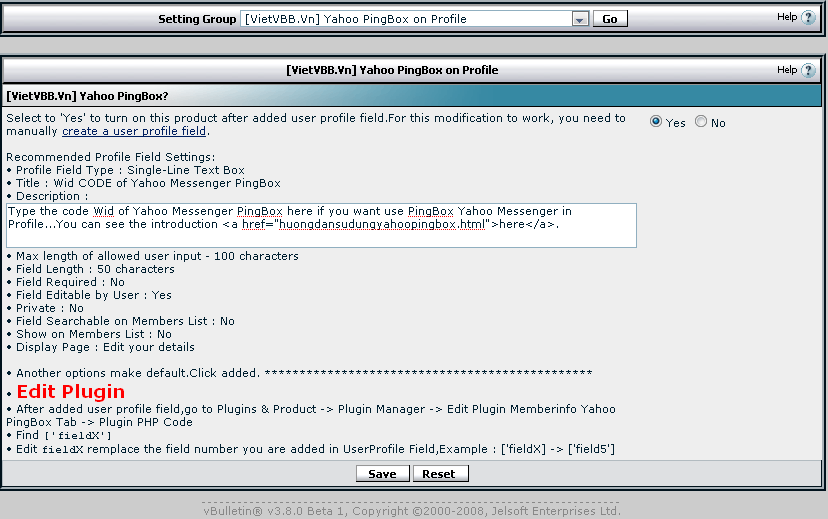
Task: Select the Yes radio button
Action: [x=656, y=122]
